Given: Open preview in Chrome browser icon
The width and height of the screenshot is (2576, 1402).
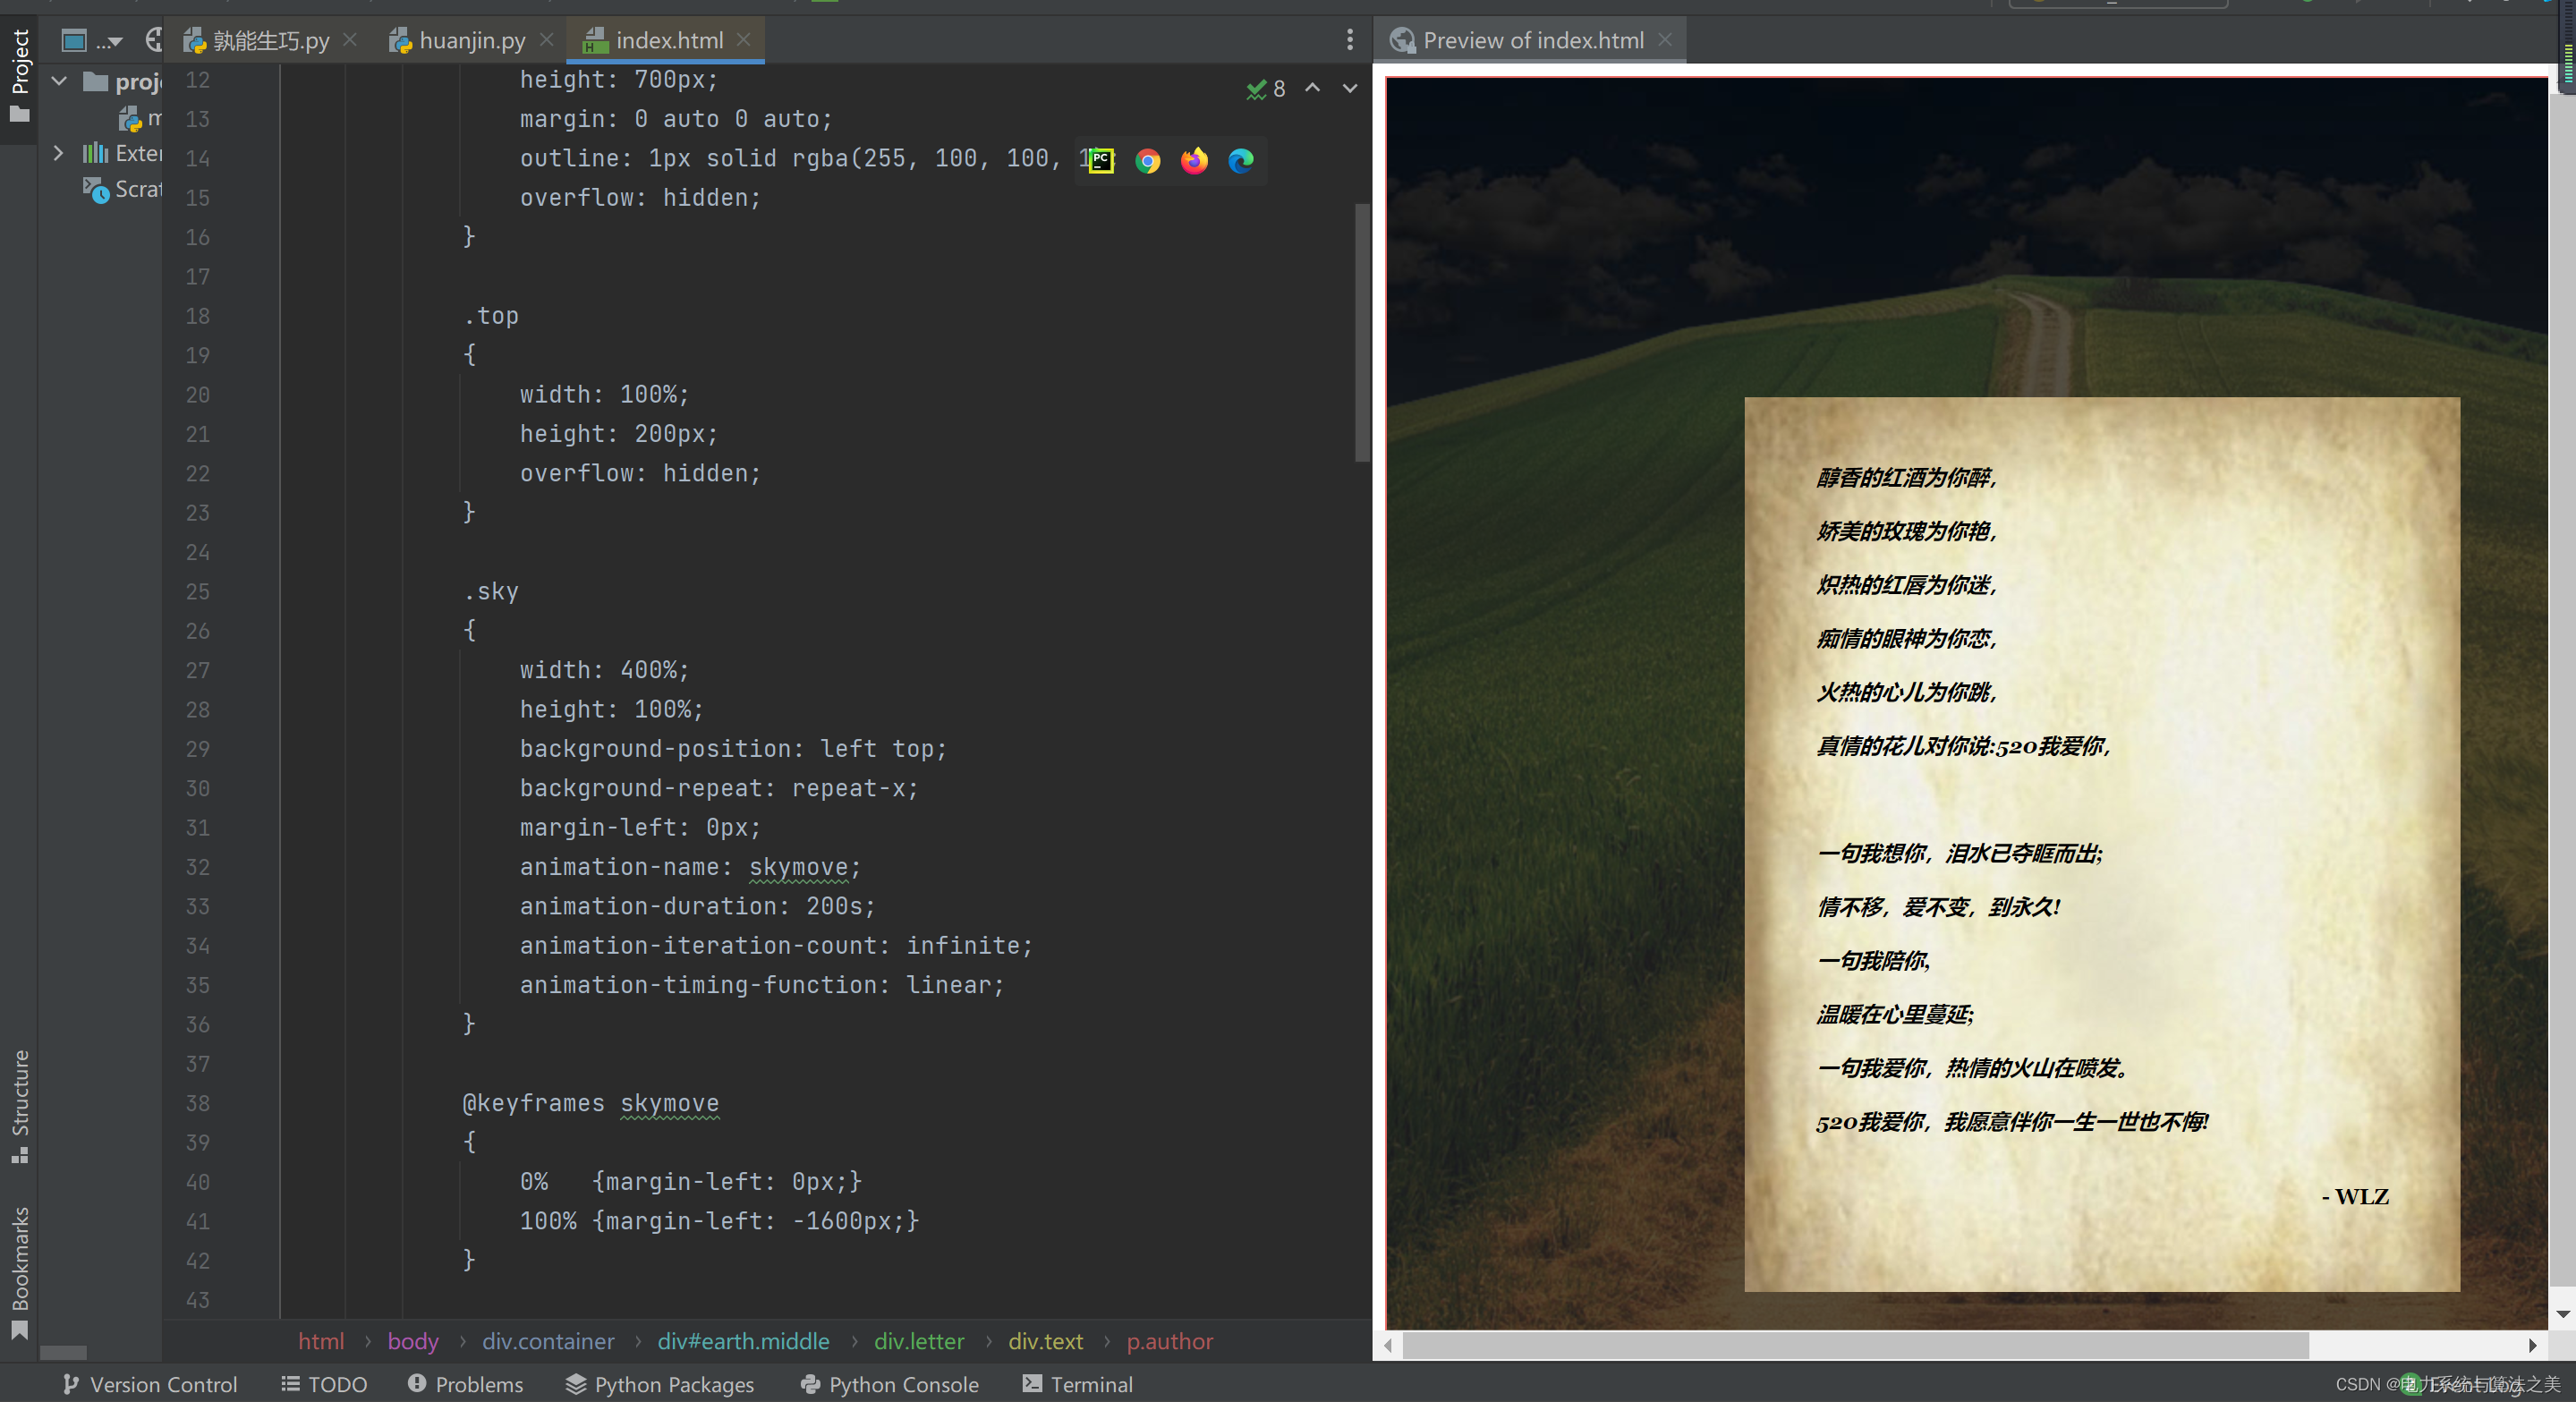Looking at the screenshot, I should point(1147,161).
